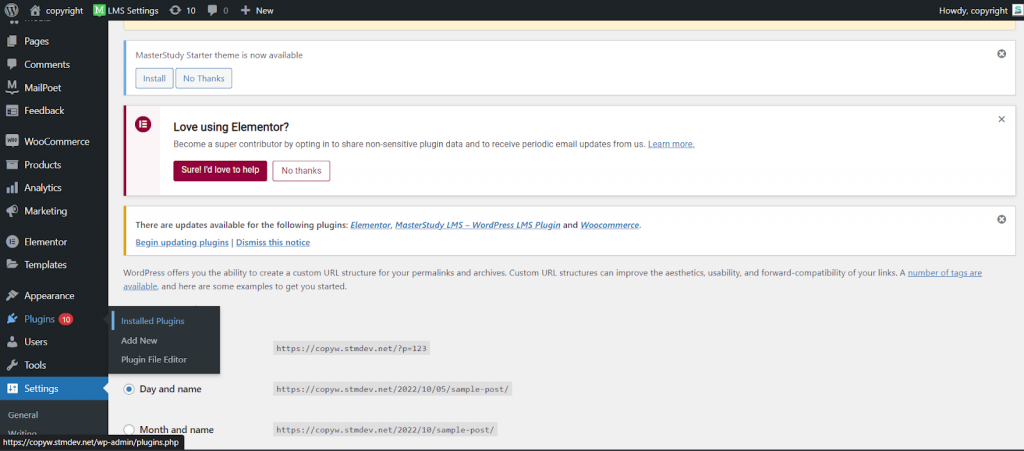
Task: Click the WordPress logo in admin bar
Action: 11,10
